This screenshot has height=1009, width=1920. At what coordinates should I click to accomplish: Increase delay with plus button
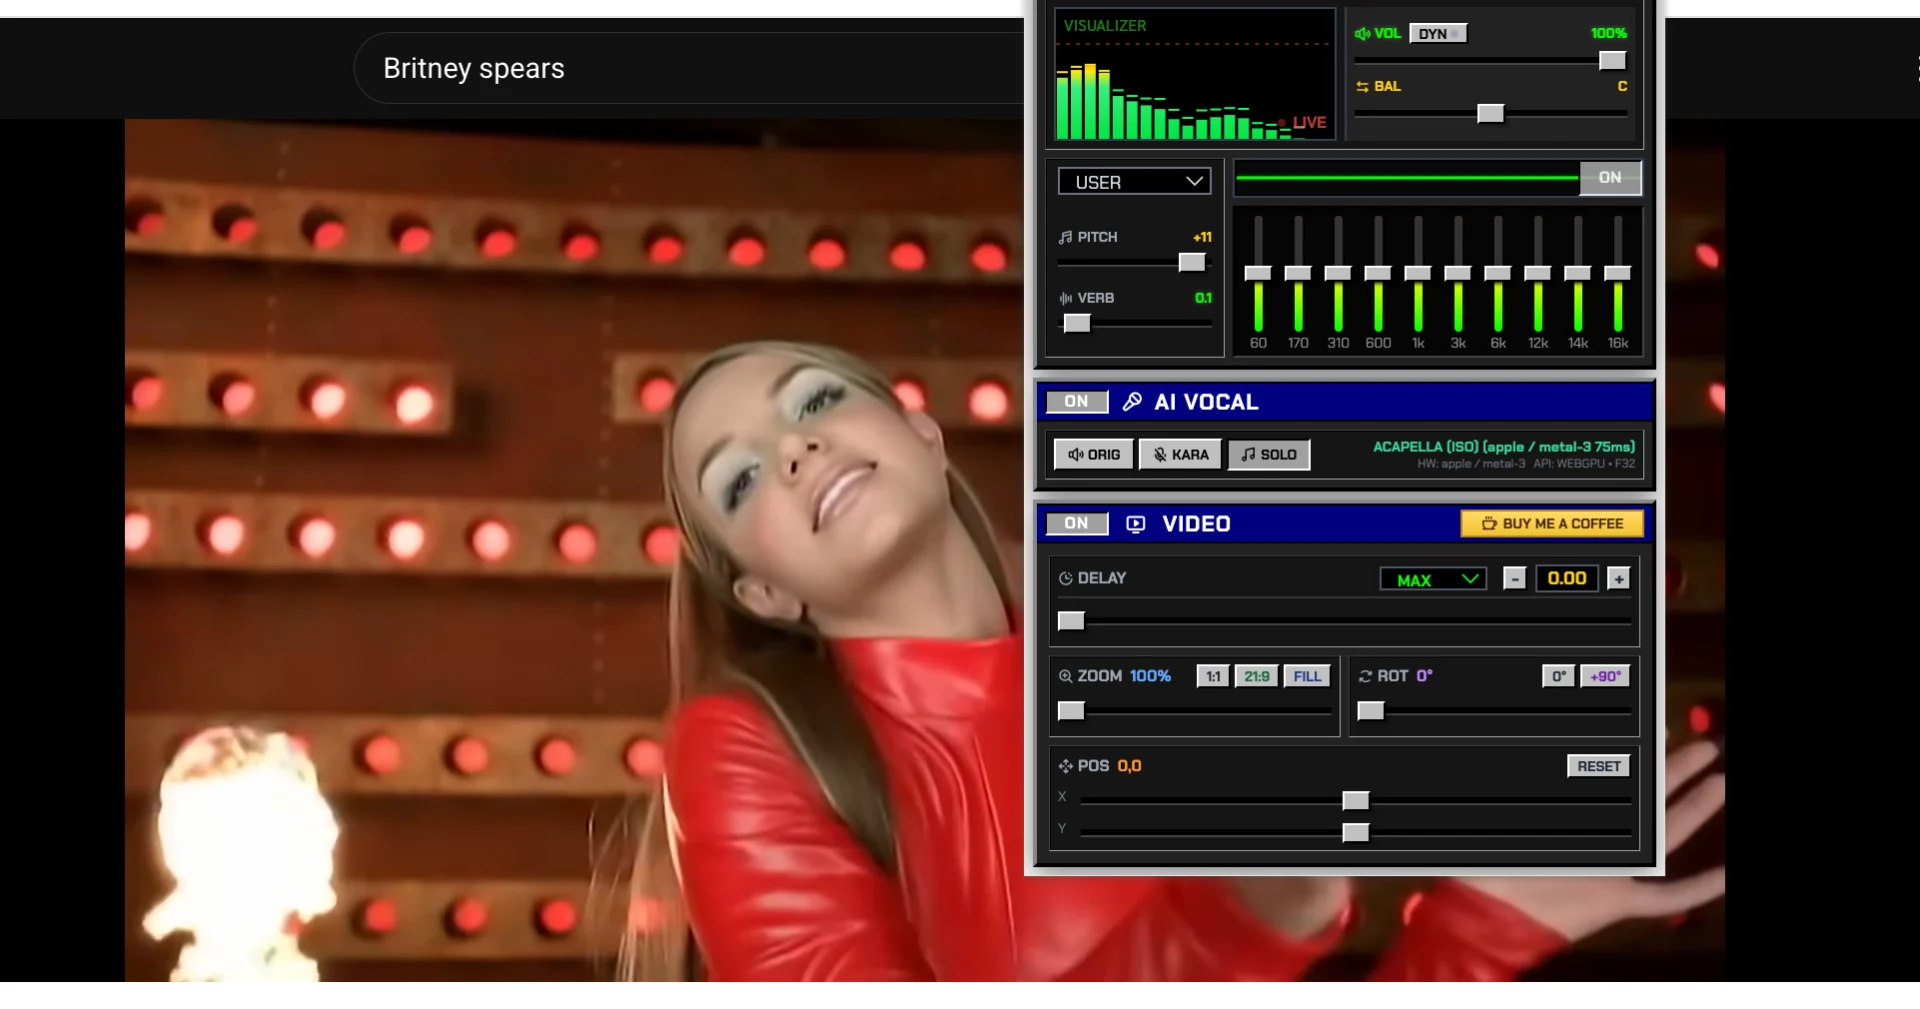(x=1619, y=579)
